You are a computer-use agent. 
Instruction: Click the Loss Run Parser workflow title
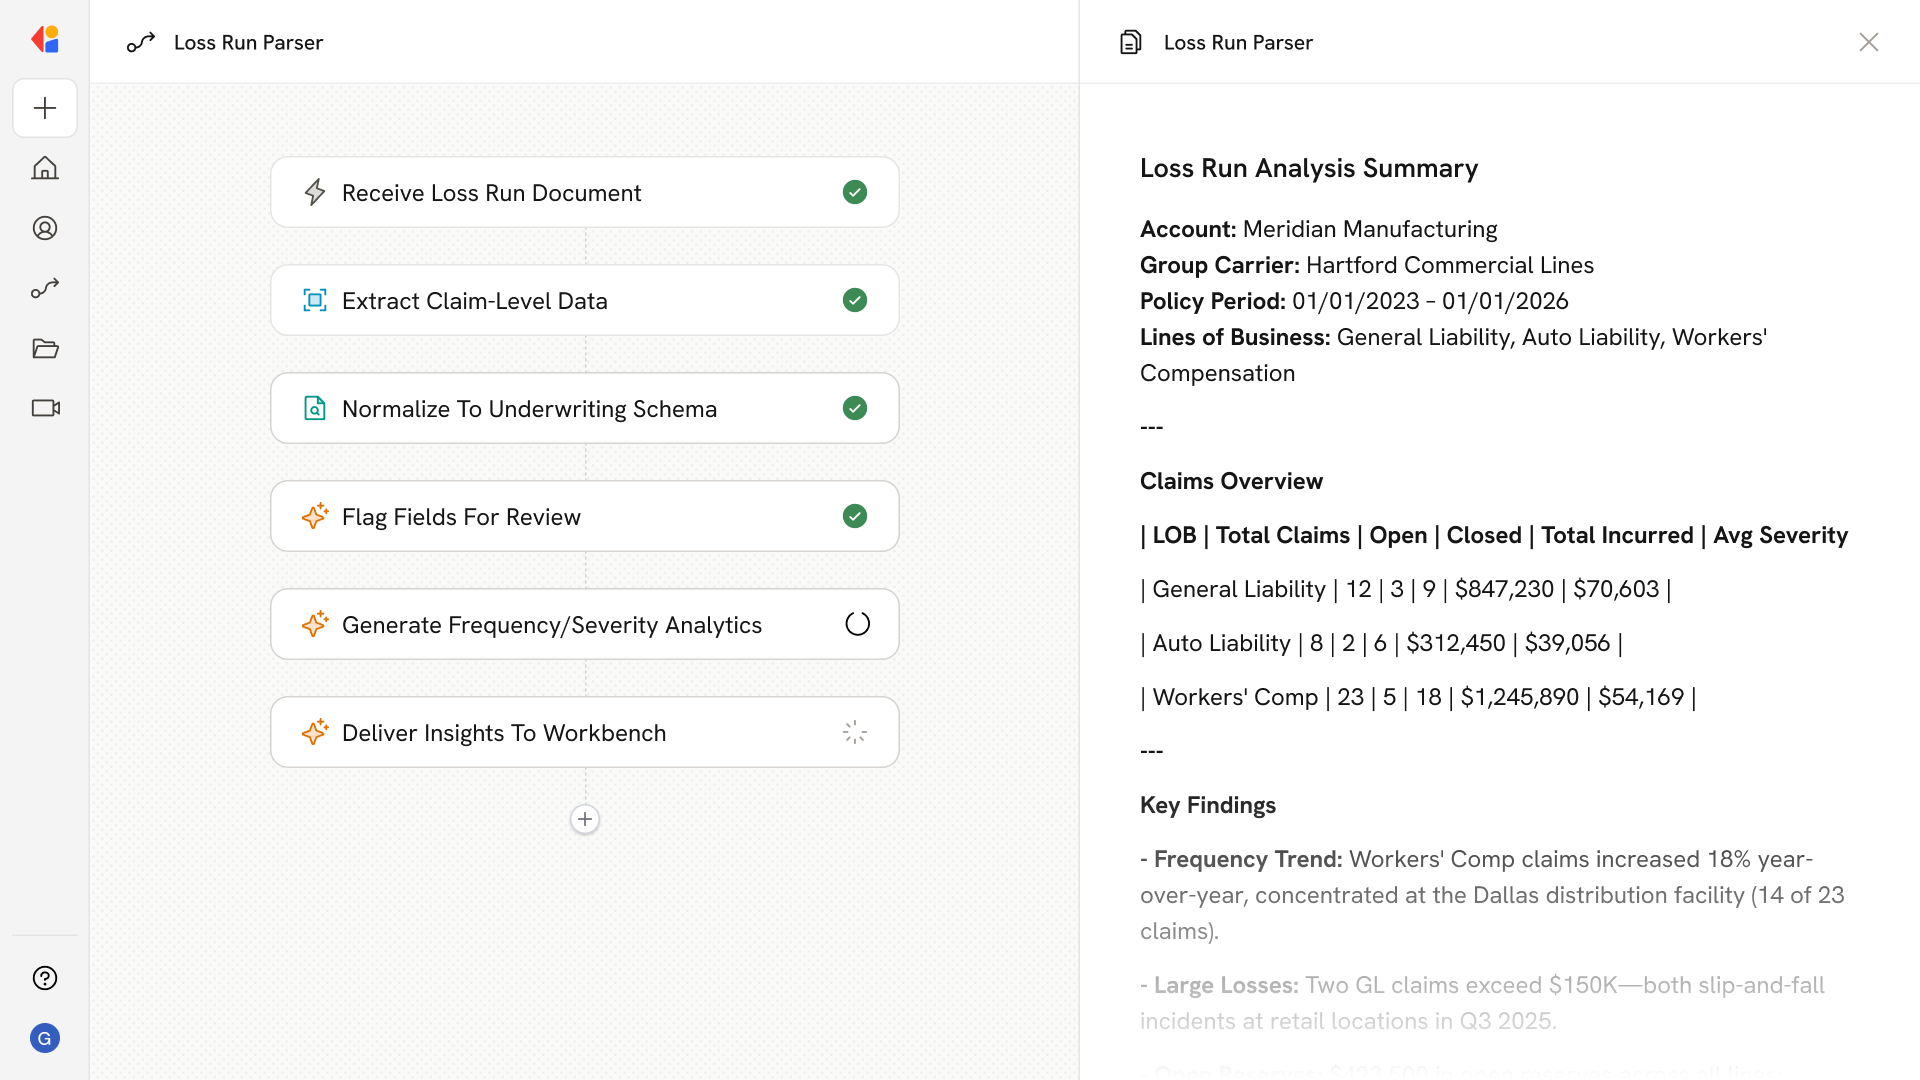(248, 42)
